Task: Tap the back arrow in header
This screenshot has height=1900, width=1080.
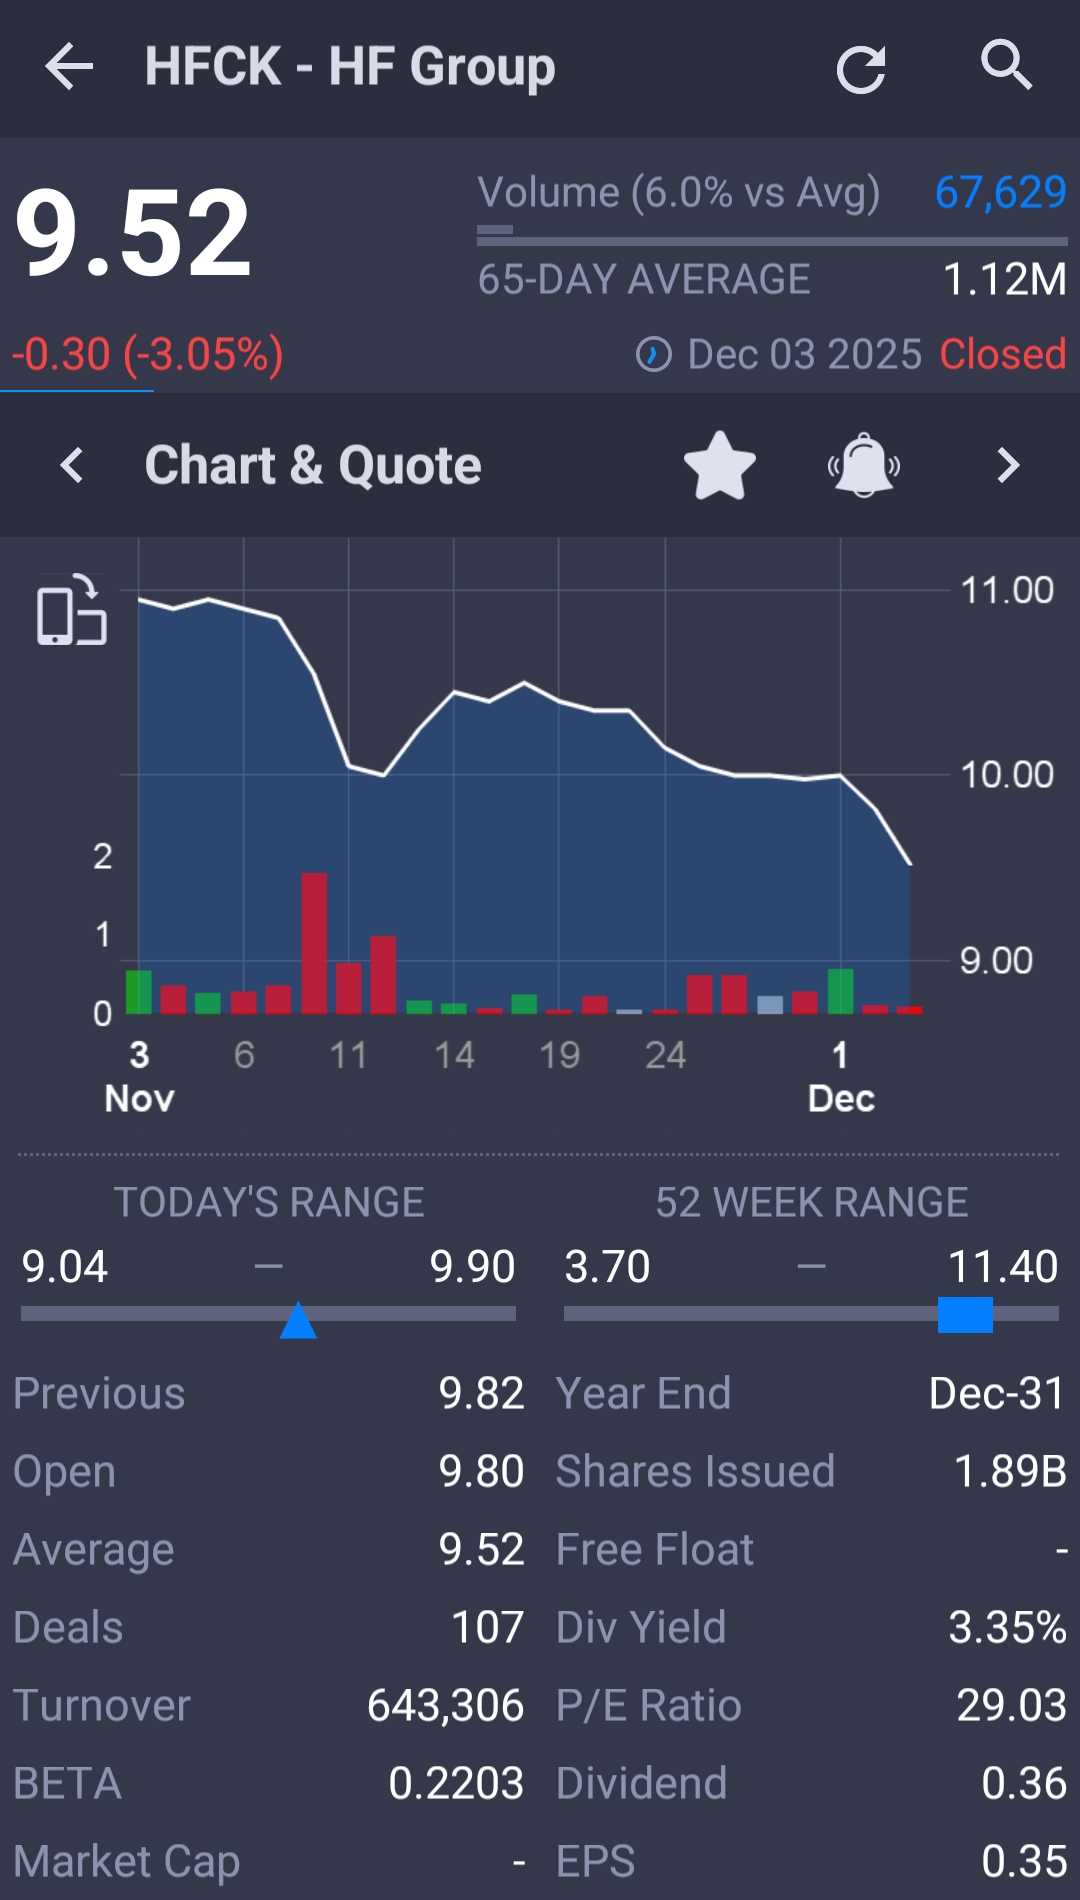Action: coord(69,67)
